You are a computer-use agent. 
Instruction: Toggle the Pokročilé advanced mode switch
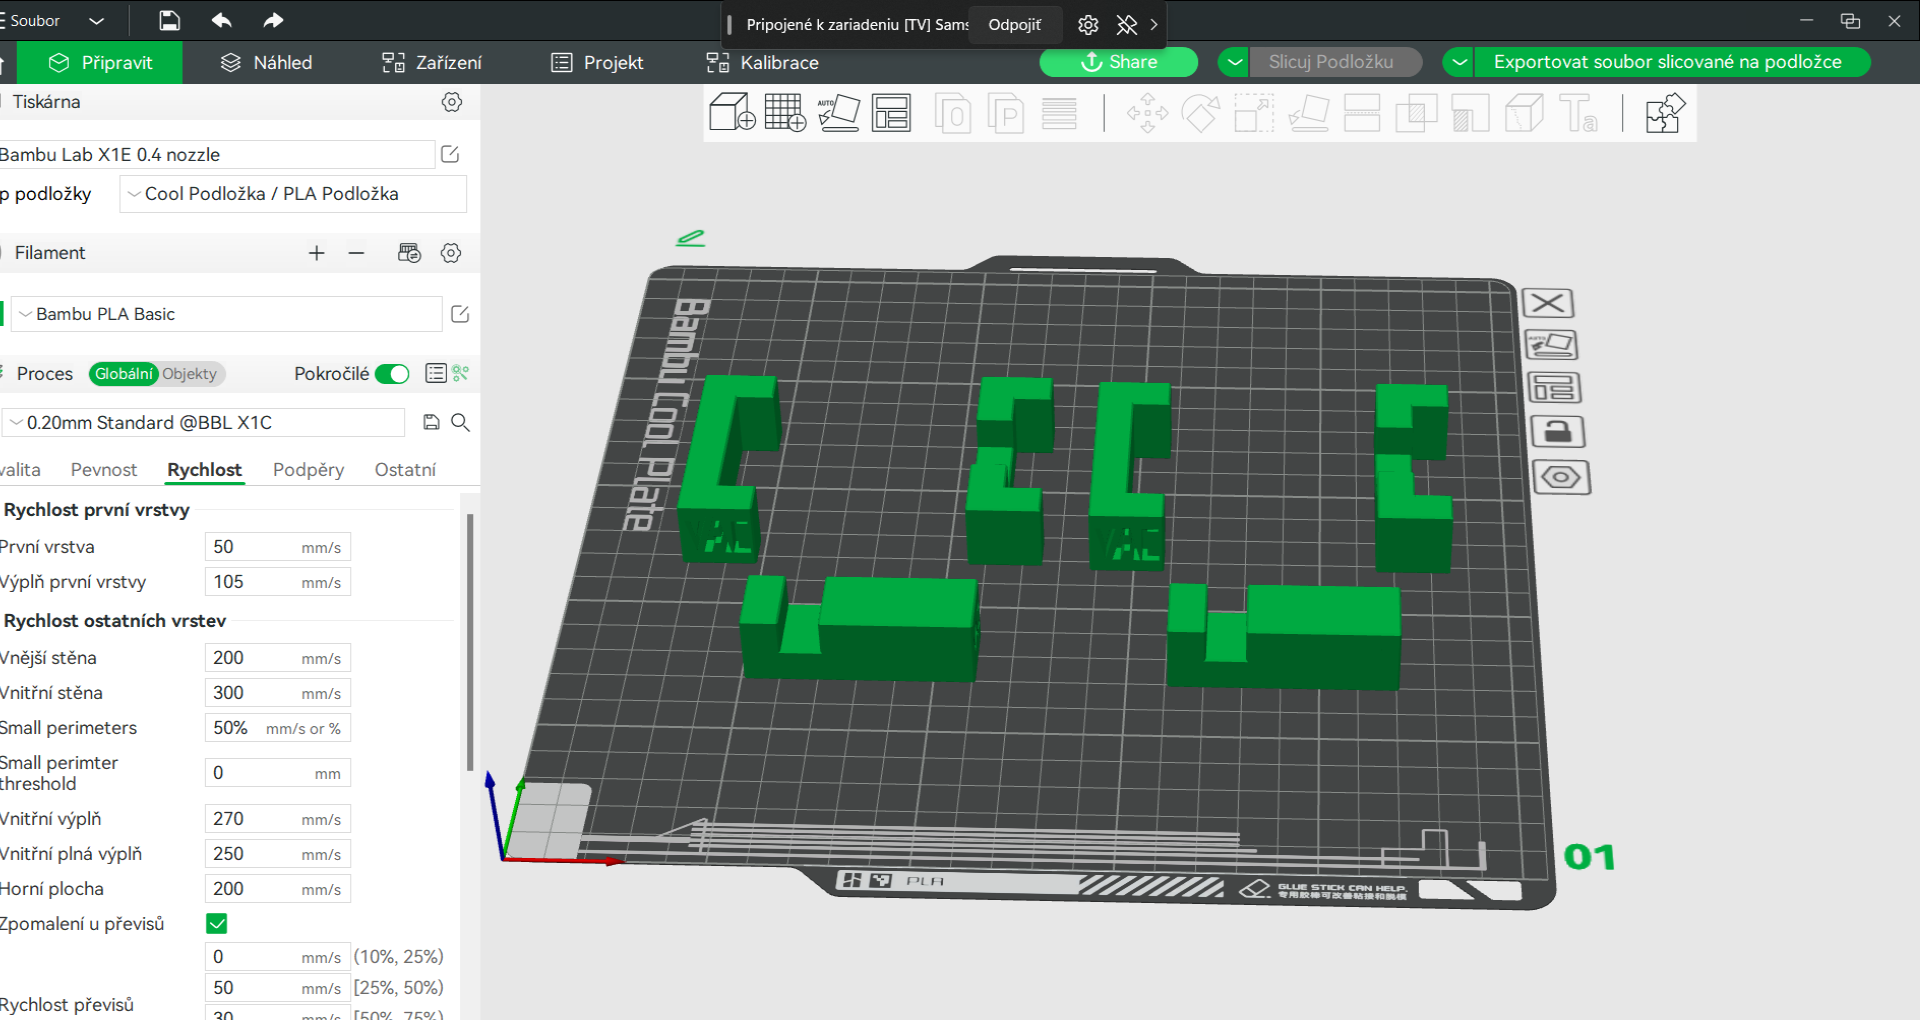coord(392,374)
